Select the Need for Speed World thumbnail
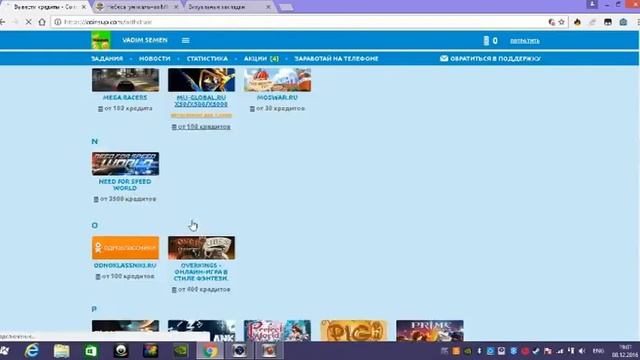 click(125, 164)
